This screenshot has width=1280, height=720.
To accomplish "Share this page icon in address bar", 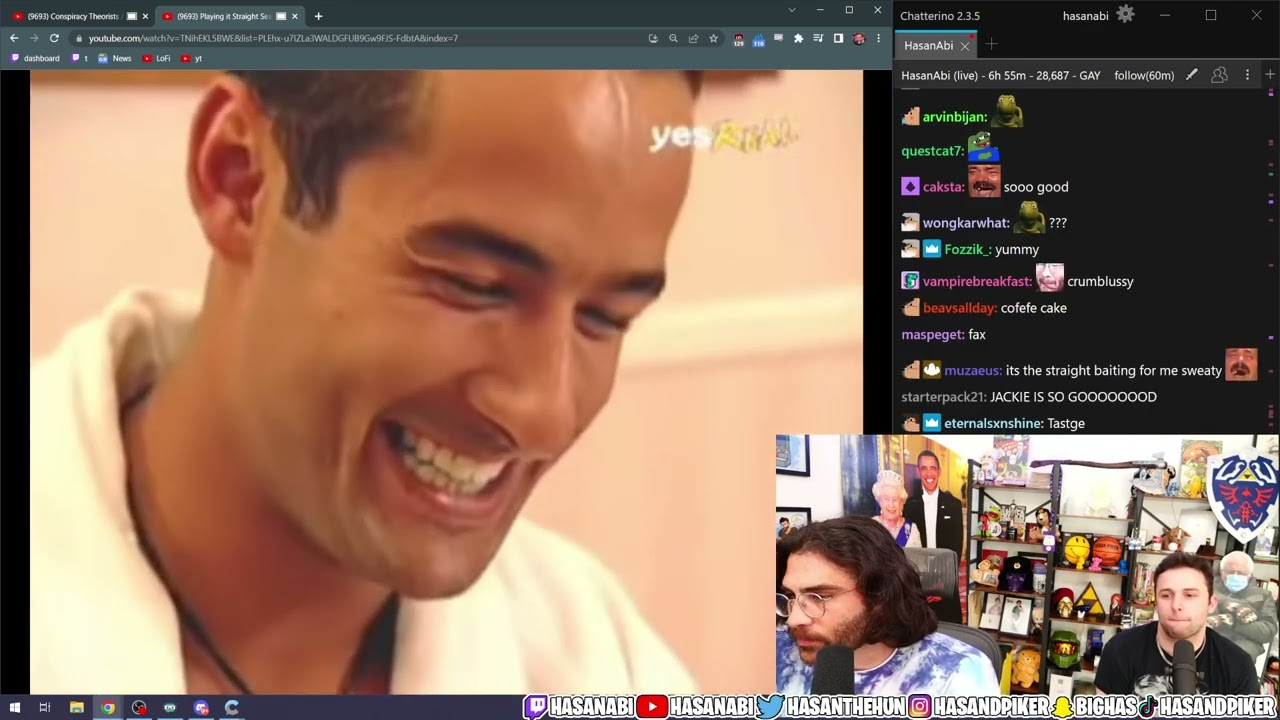I will pyautogui.click(x=693, y=38).
